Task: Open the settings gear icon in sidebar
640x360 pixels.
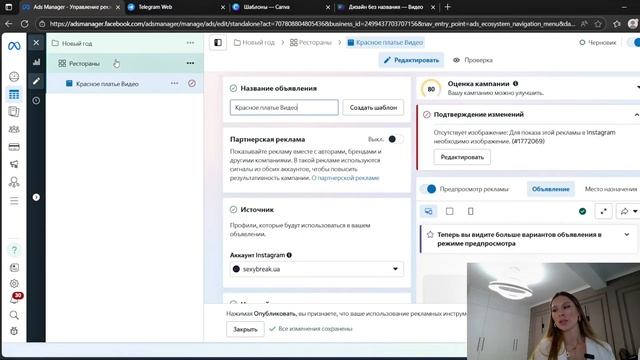Action: coord(14,283)
